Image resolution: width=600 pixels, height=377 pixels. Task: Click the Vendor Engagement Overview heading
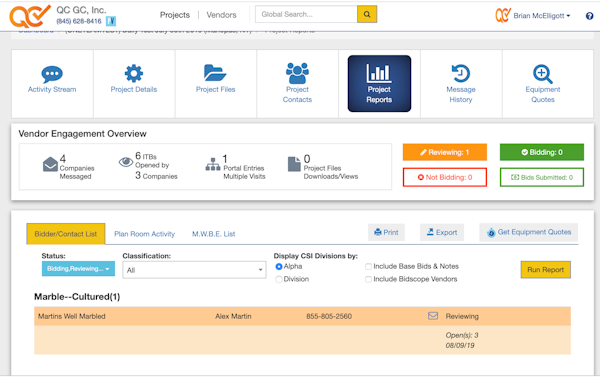pos(82,134)
